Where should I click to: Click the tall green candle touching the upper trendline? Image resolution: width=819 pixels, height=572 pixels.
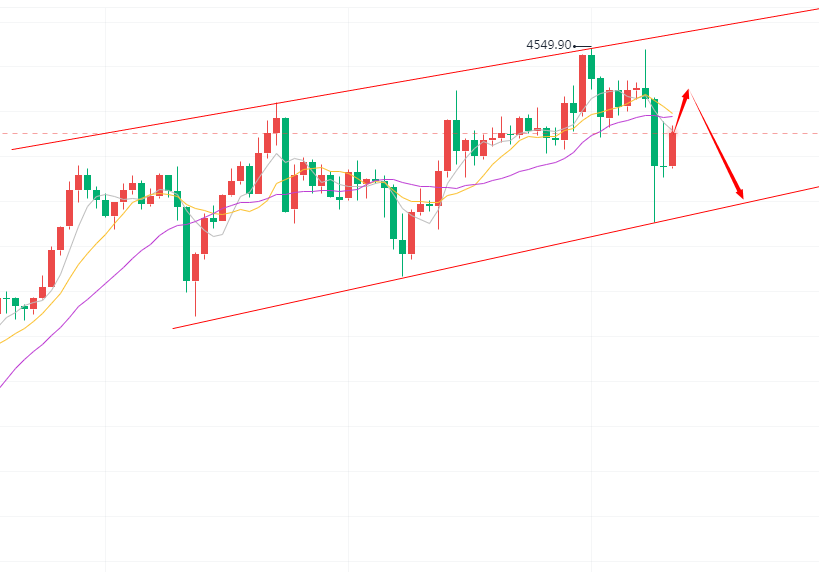285,163
